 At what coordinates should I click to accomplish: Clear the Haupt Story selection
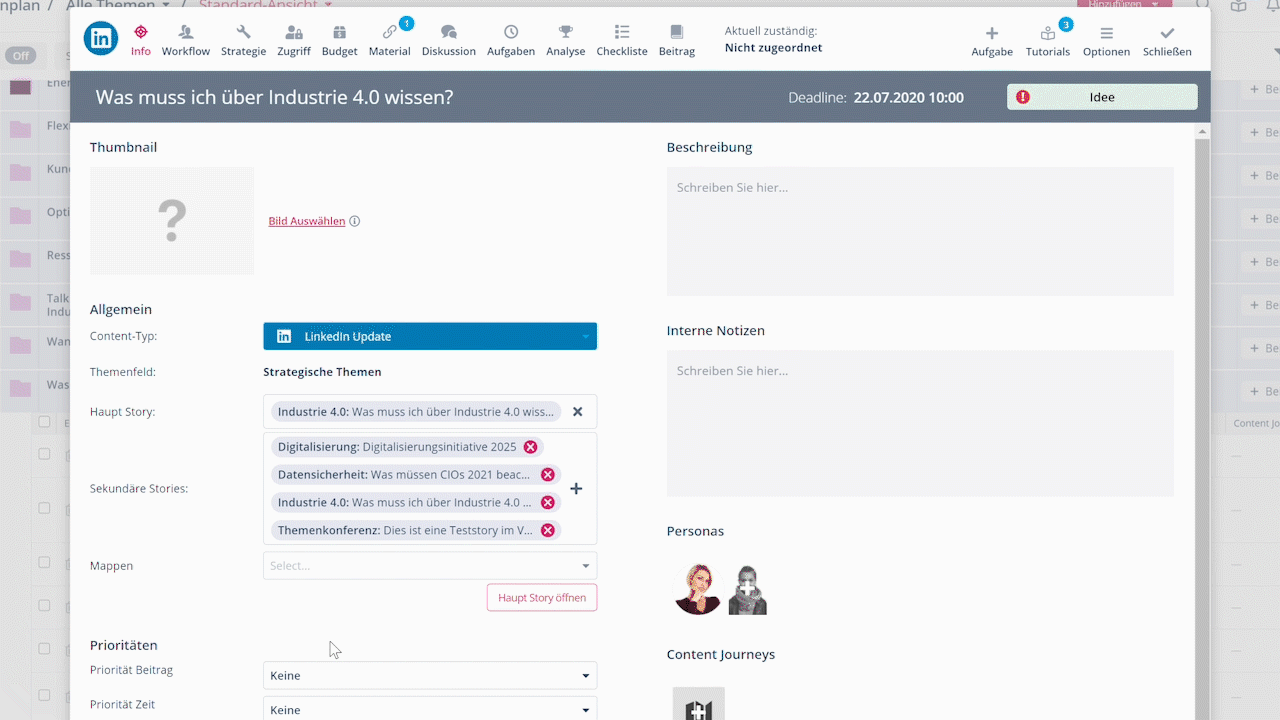577,412
